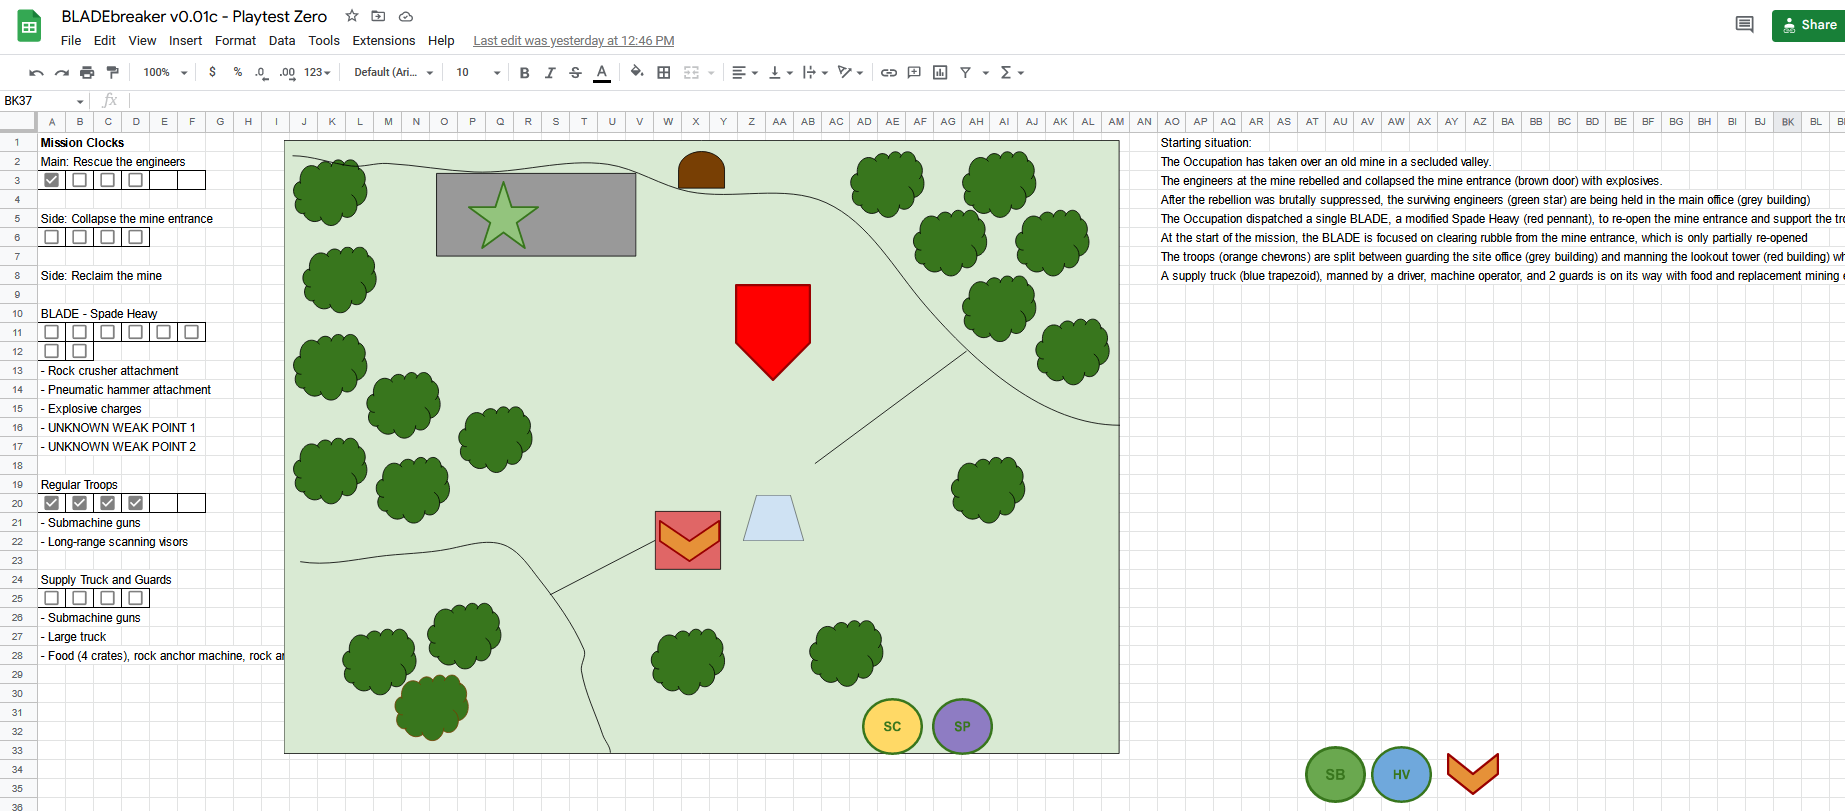Open the text color picker

click(602, 72)
